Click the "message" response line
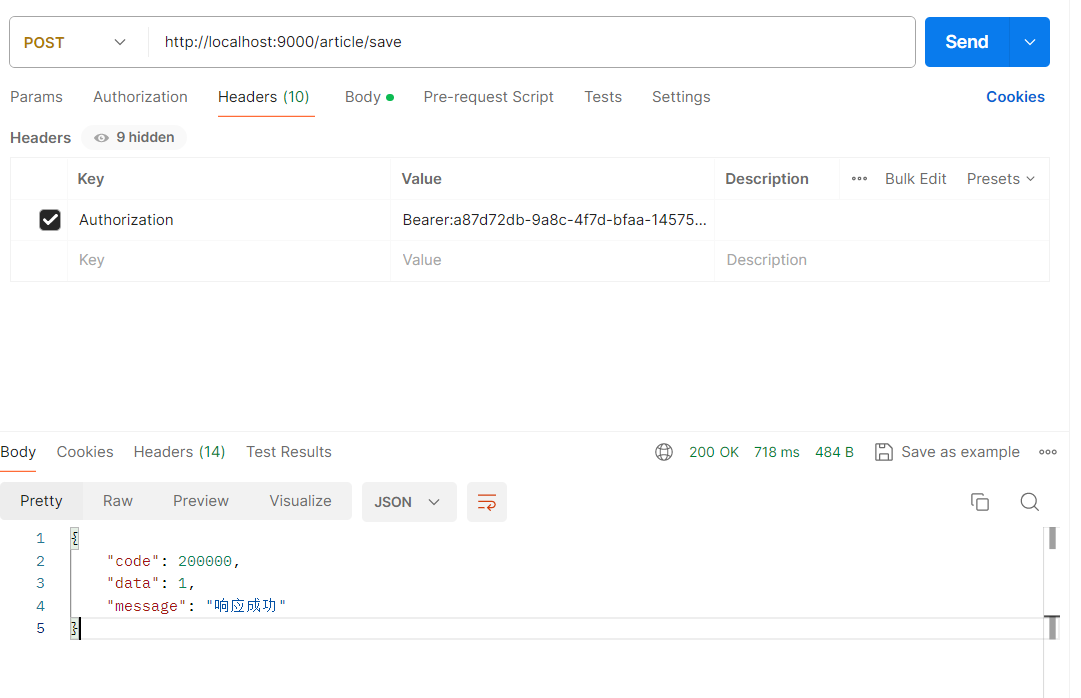 pos(196,606)
